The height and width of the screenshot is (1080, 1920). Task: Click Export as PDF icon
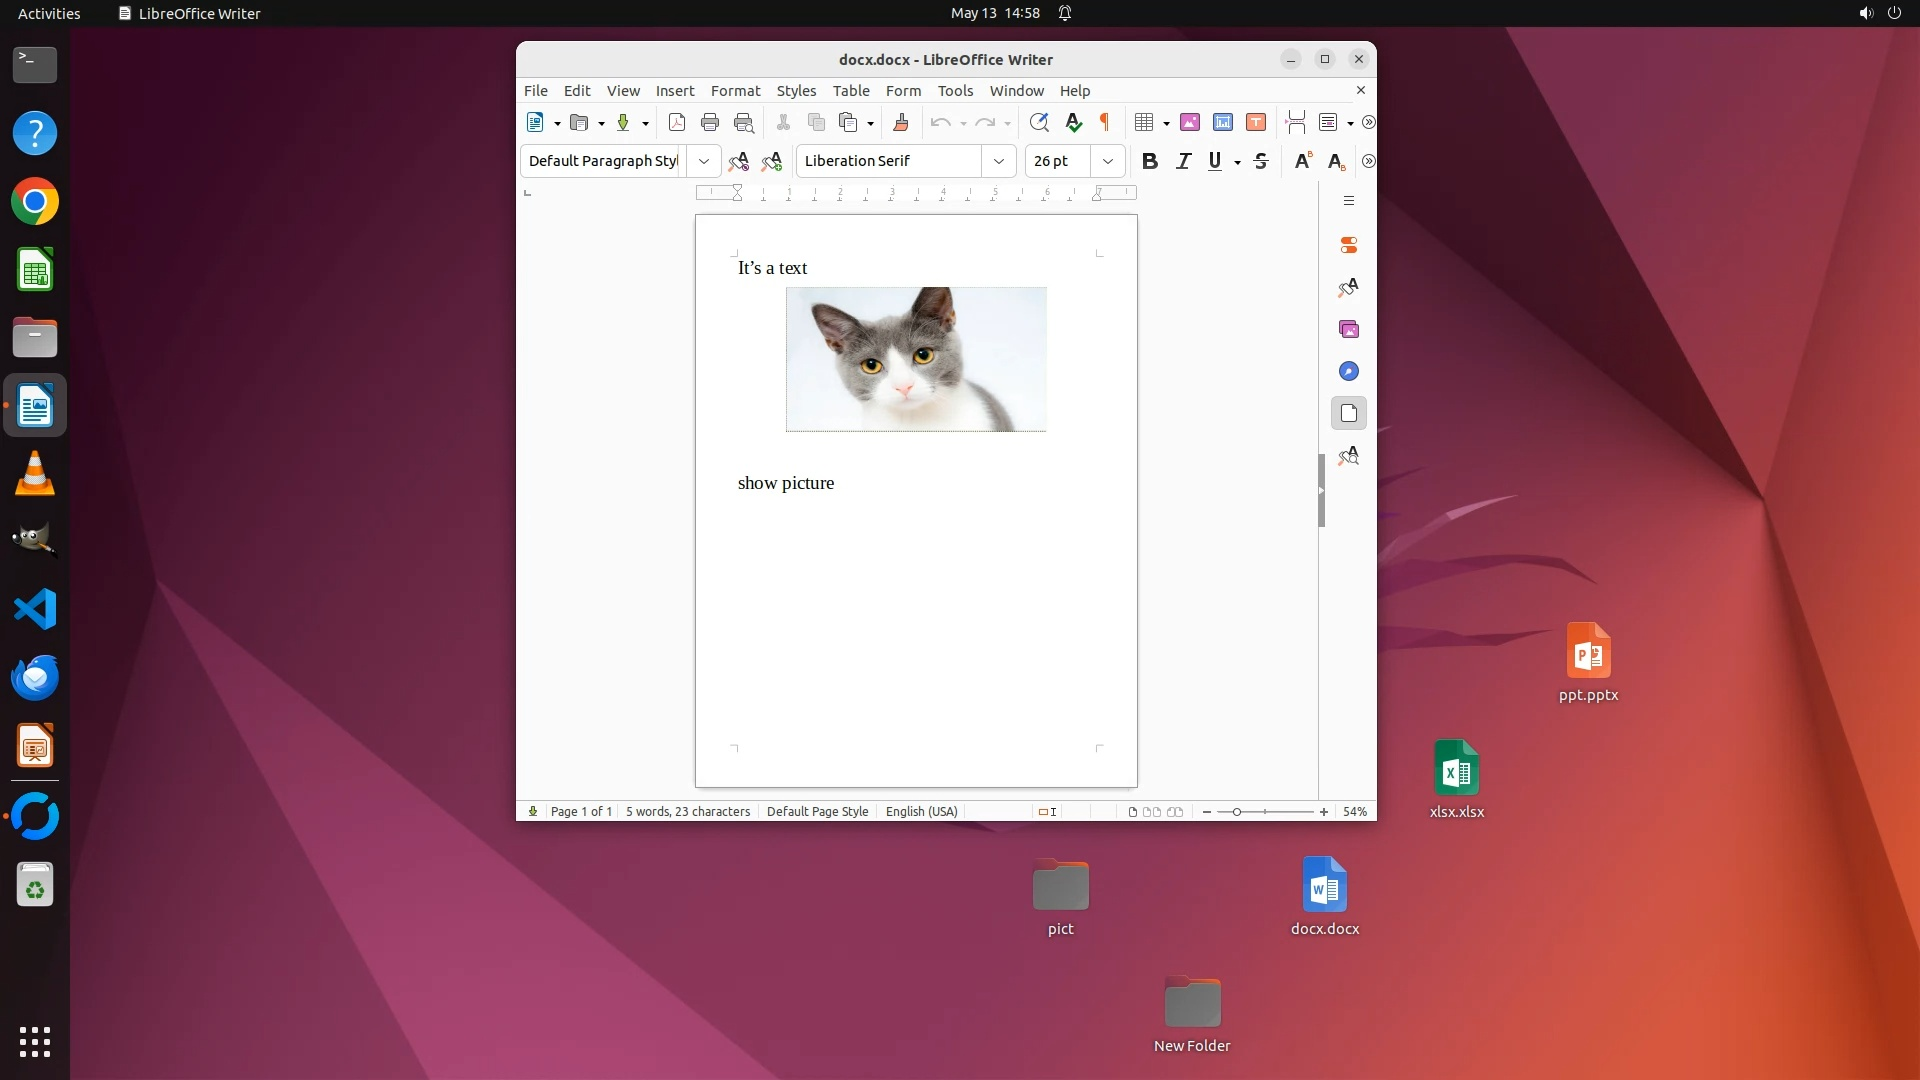coord(677,122)
